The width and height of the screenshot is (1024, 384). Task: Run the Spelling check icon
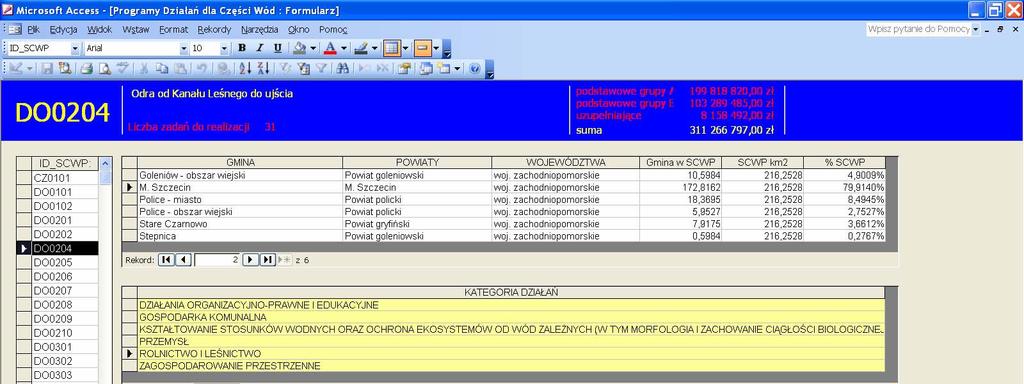[122, 68]
